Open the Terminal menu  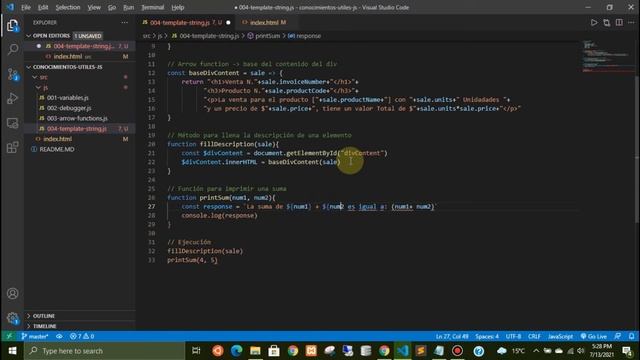153,7
